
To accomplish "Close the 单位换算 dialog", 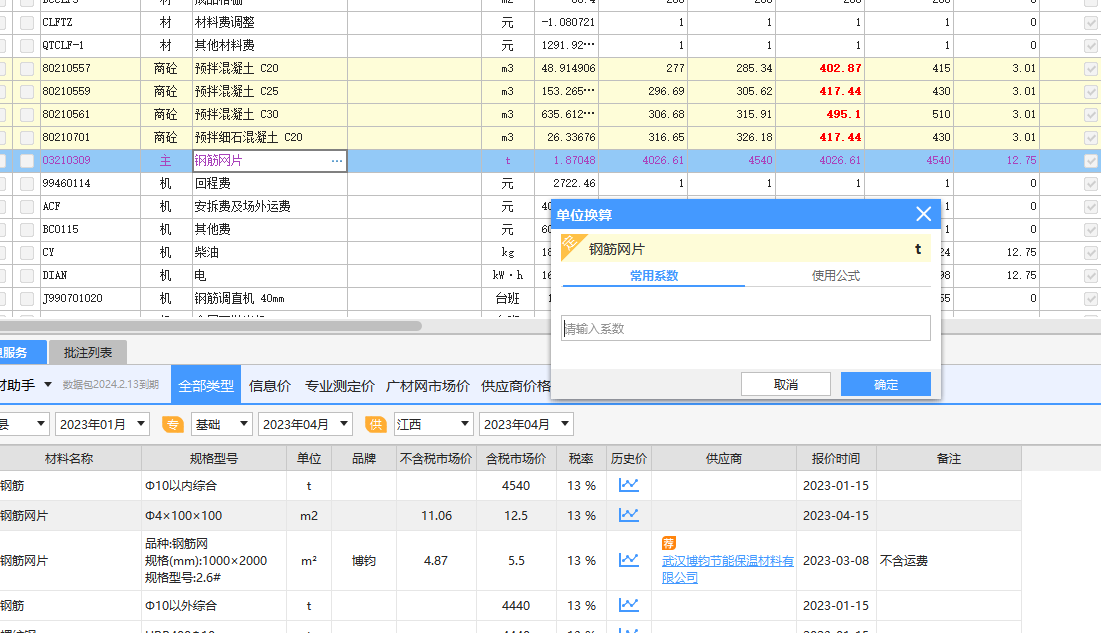I will pos(923,214).
